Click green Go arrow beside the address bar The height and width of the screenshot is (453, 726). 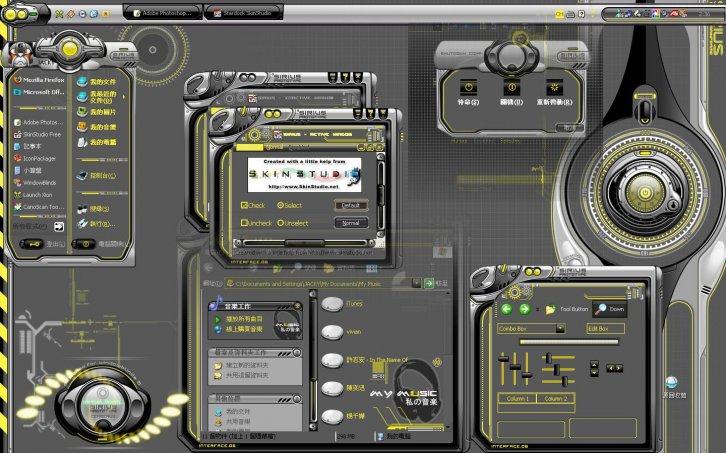click(429, 283)
